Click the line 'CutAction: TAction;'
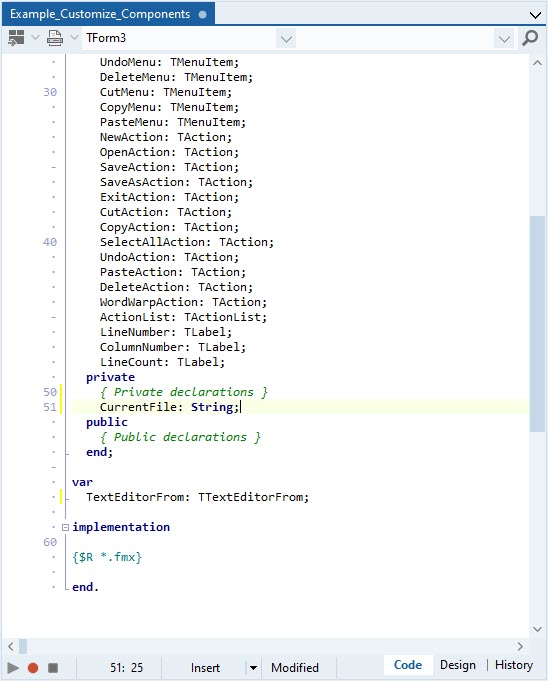548x681 pixels. [x=166, y=212]
